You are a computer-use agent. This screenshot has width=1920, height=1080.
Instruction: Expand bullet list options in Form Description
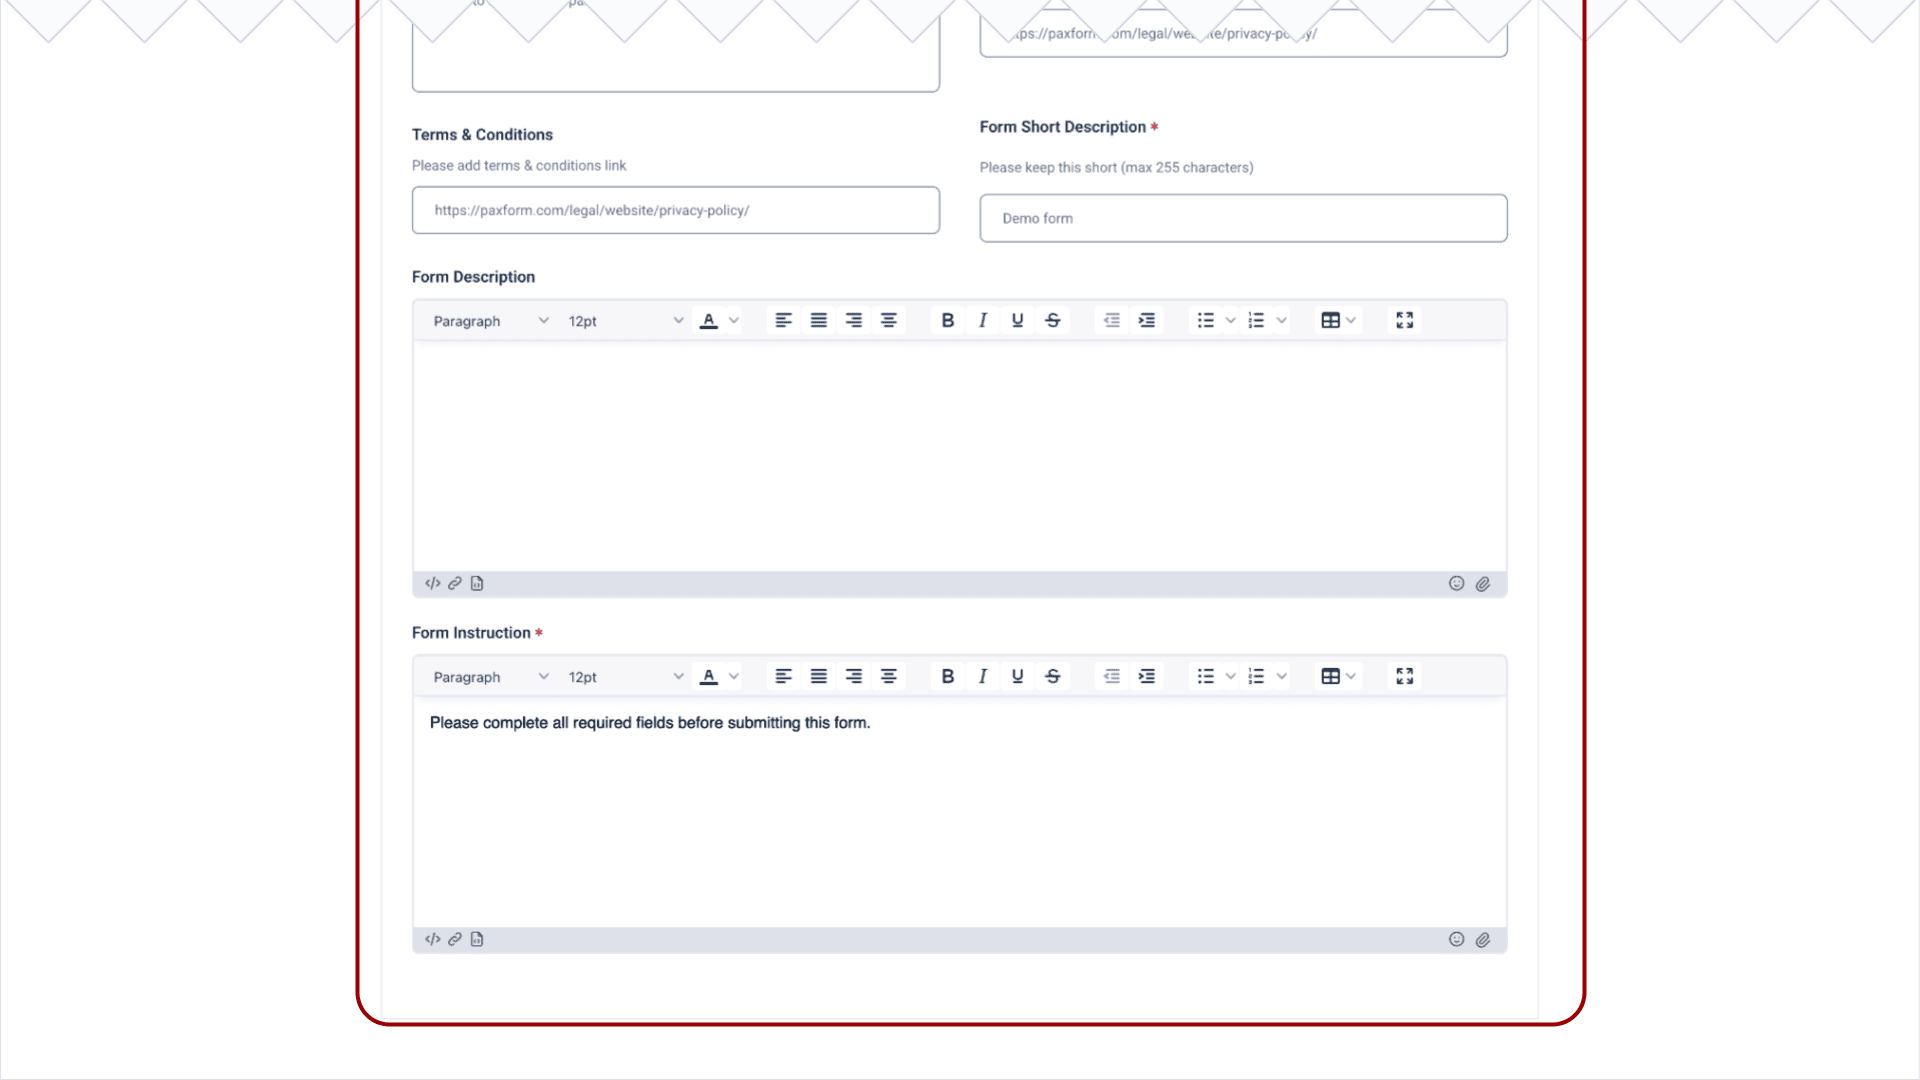[x=1230, y=320]
